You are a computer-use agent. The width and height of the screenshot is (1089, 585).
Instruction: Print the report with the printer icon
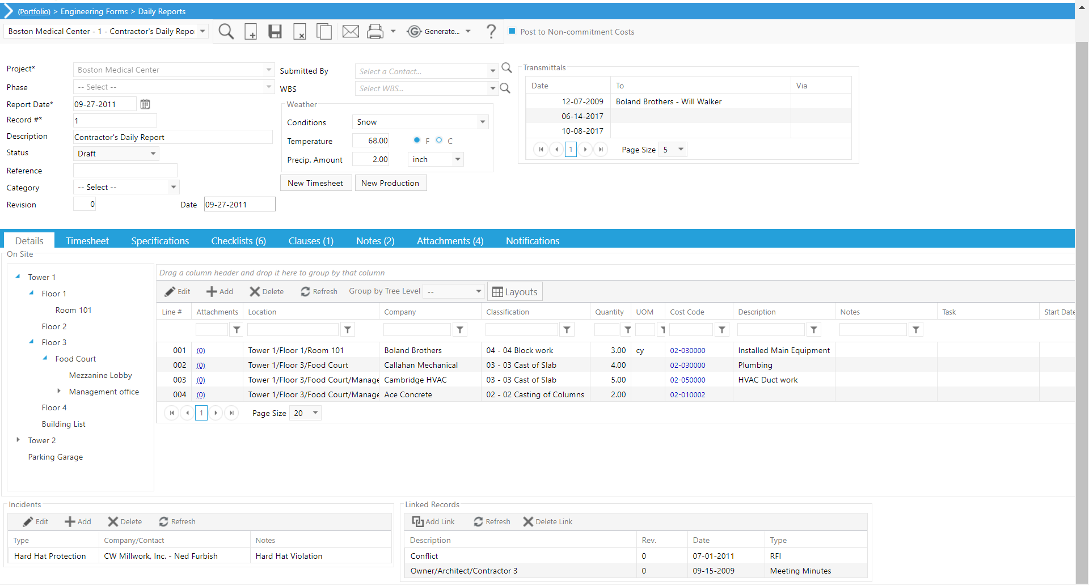375,31
